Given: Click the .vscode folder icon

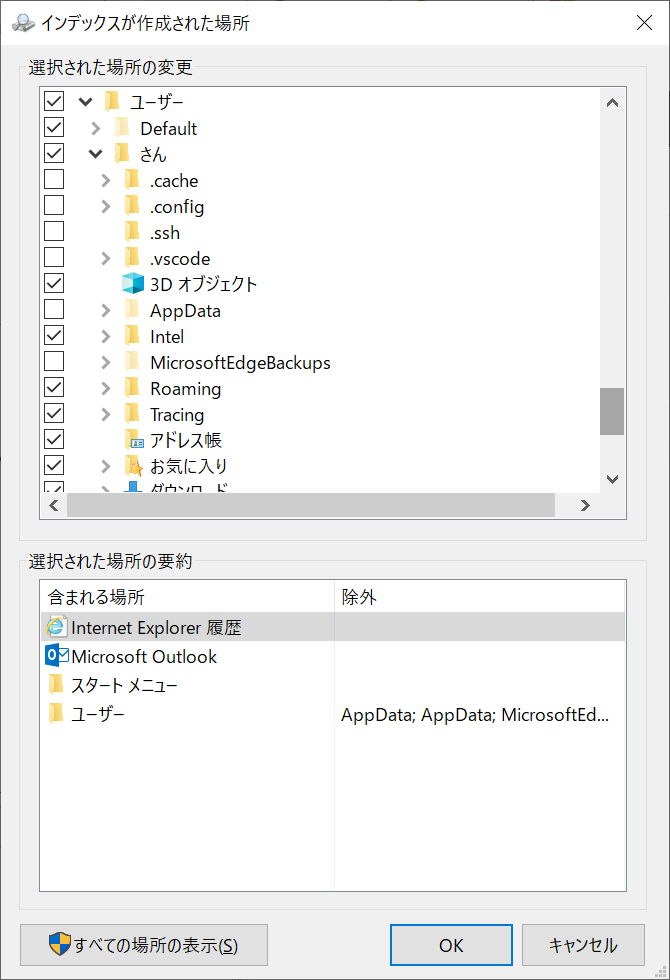Looking at the screenshot, I should pyautogui.click(x=132, y=258).
